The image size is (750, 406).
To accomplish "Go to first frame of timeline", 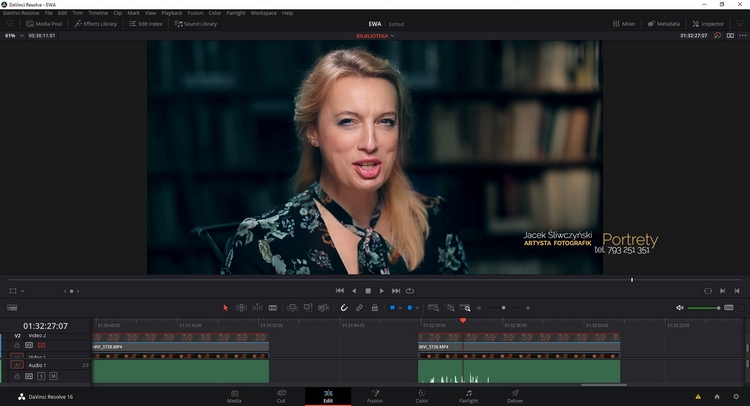I will 340,291.
